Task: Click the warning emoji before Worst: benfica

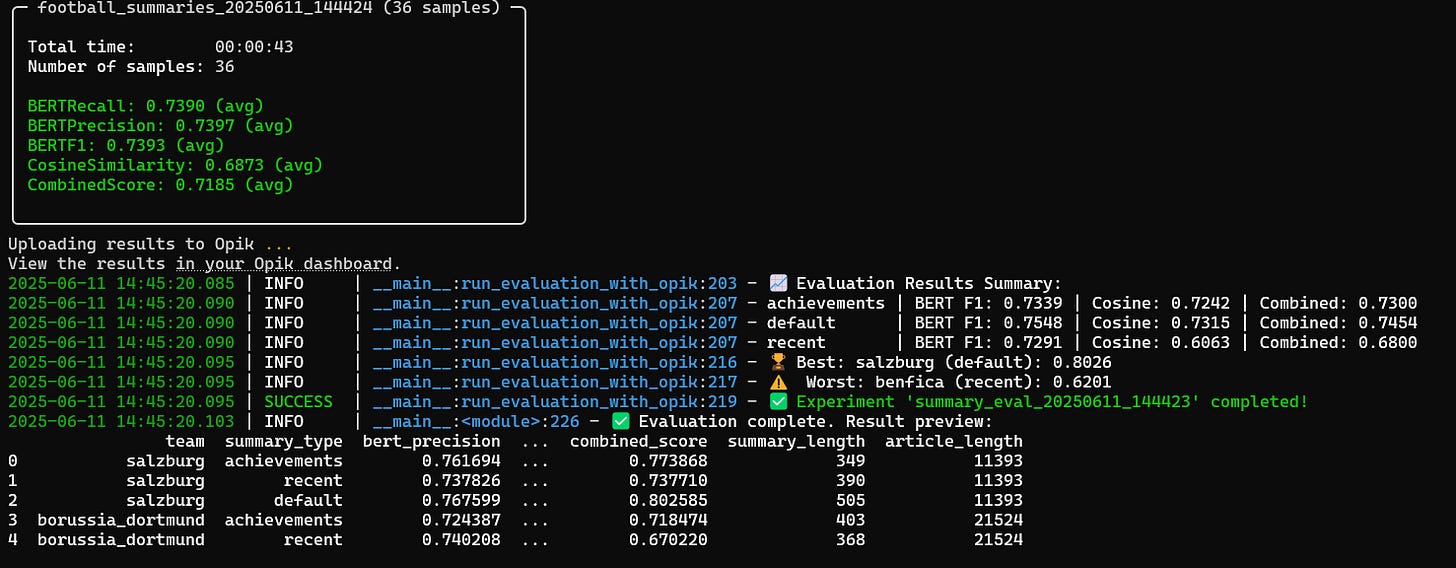Action: click(777, 382)
